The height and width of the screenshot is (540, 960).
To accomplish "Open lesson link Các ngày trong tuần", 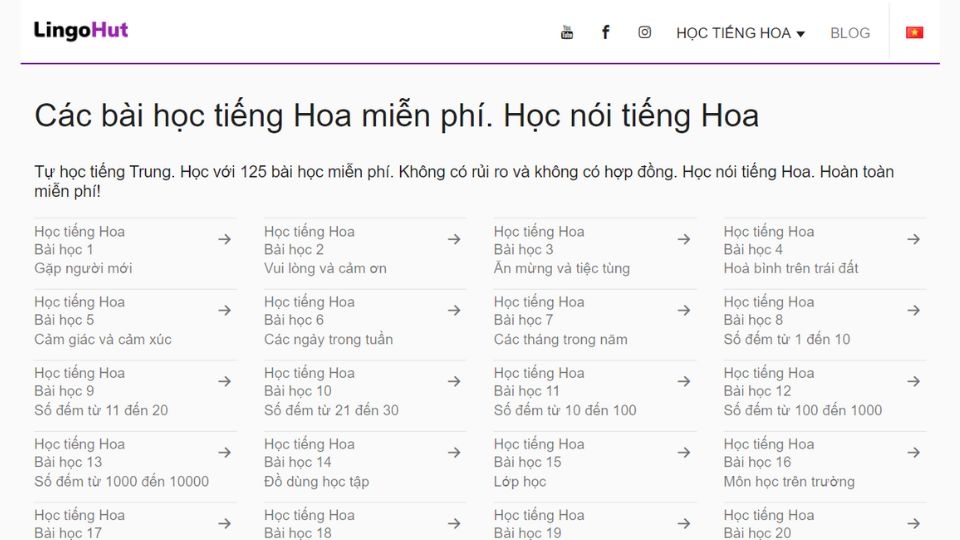I will coord(329,339).
